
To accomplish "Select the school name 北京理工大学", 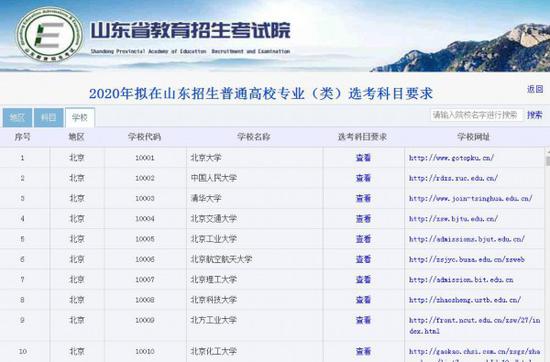I will tap(214, 280).
